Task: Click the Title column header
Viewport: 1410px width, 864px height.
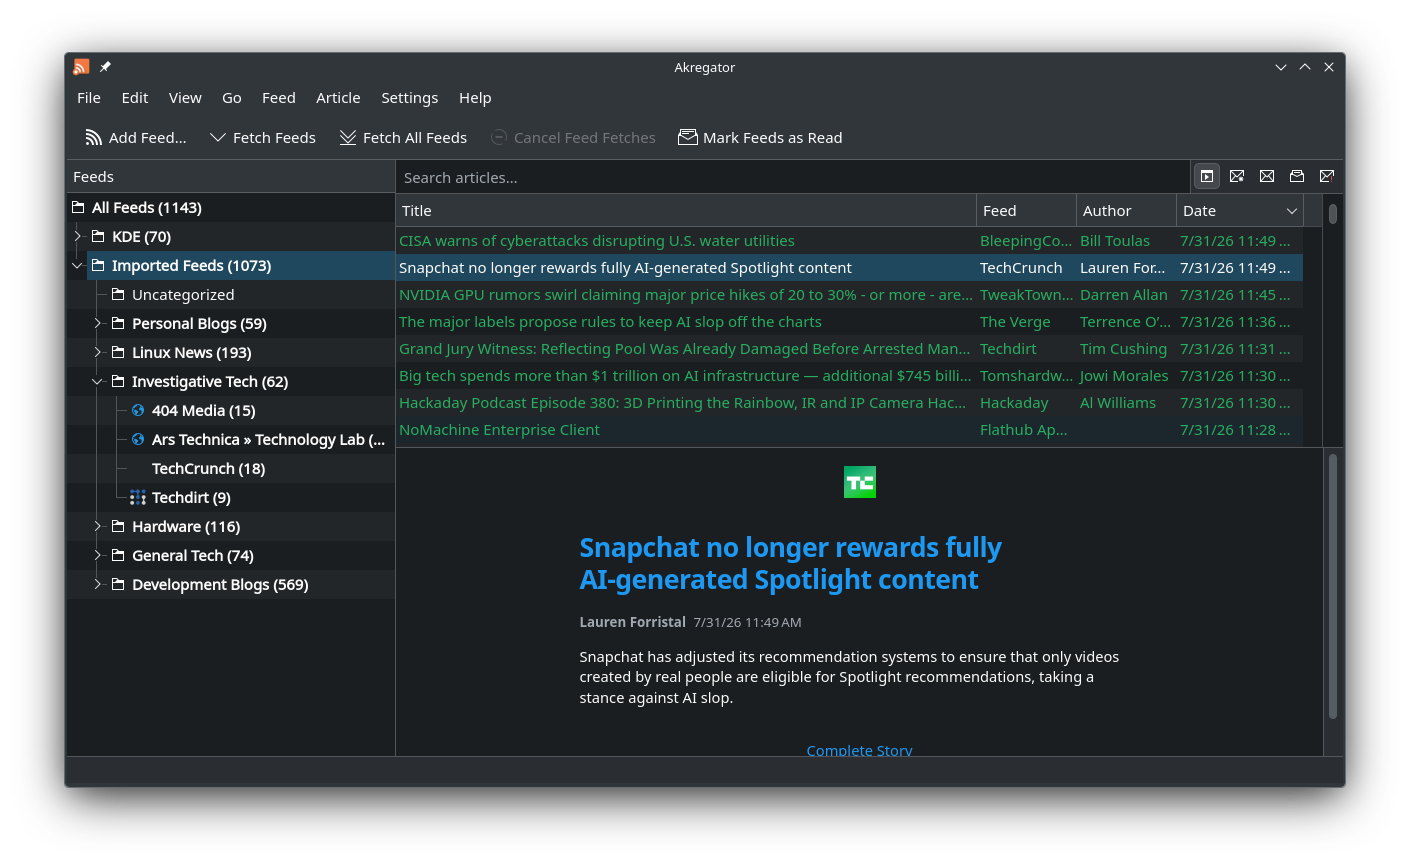Action: (x=686, y=211)
